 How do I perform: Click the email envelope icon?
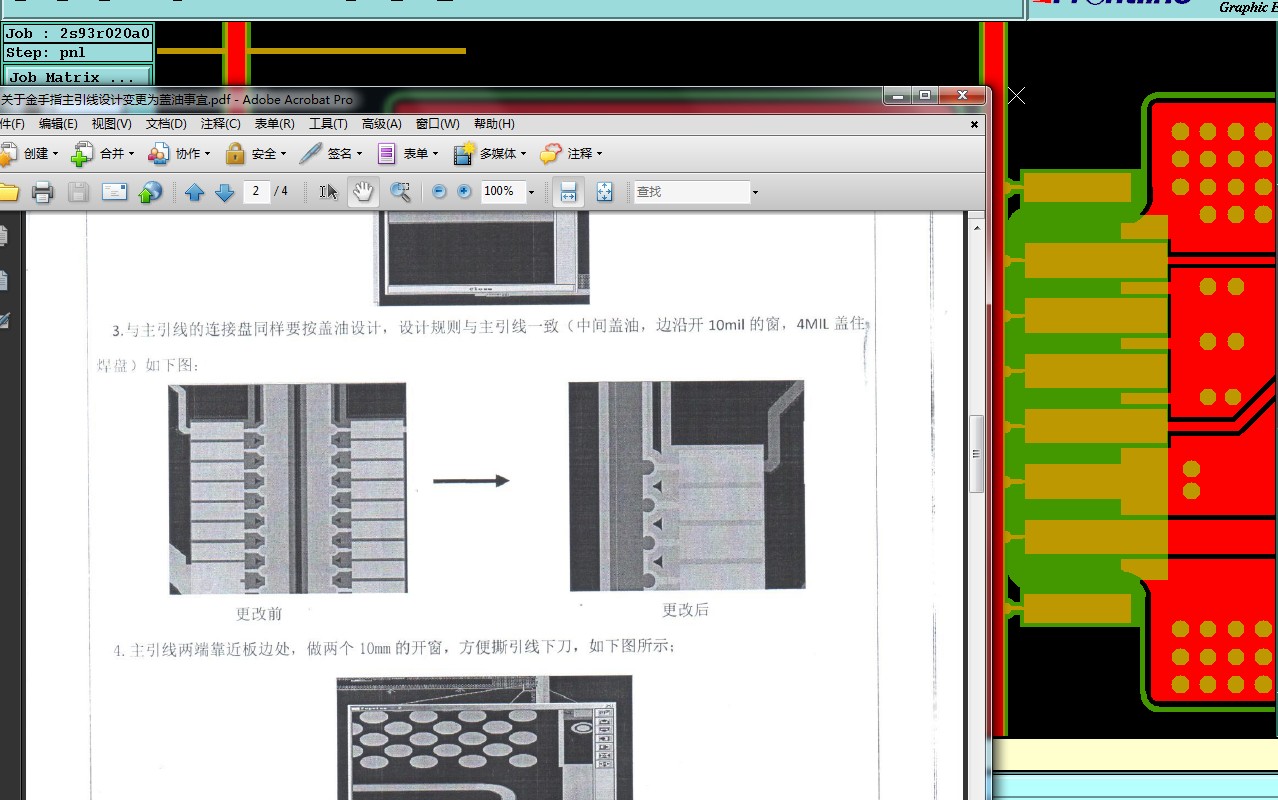click(x=114, y=192)
